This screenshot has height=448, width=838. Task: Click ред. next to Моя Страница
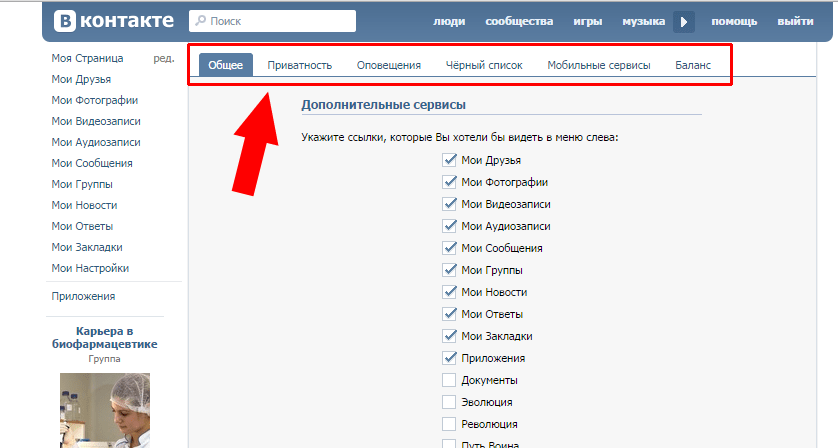(164, 58)
